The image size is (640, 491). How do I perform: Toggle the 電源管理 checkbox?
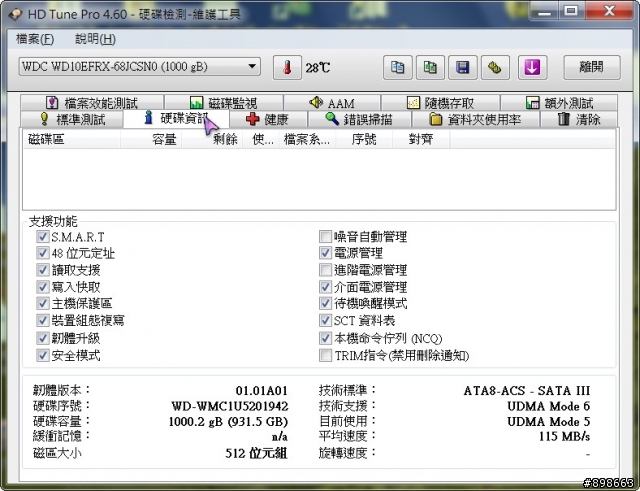coord(325,253)
